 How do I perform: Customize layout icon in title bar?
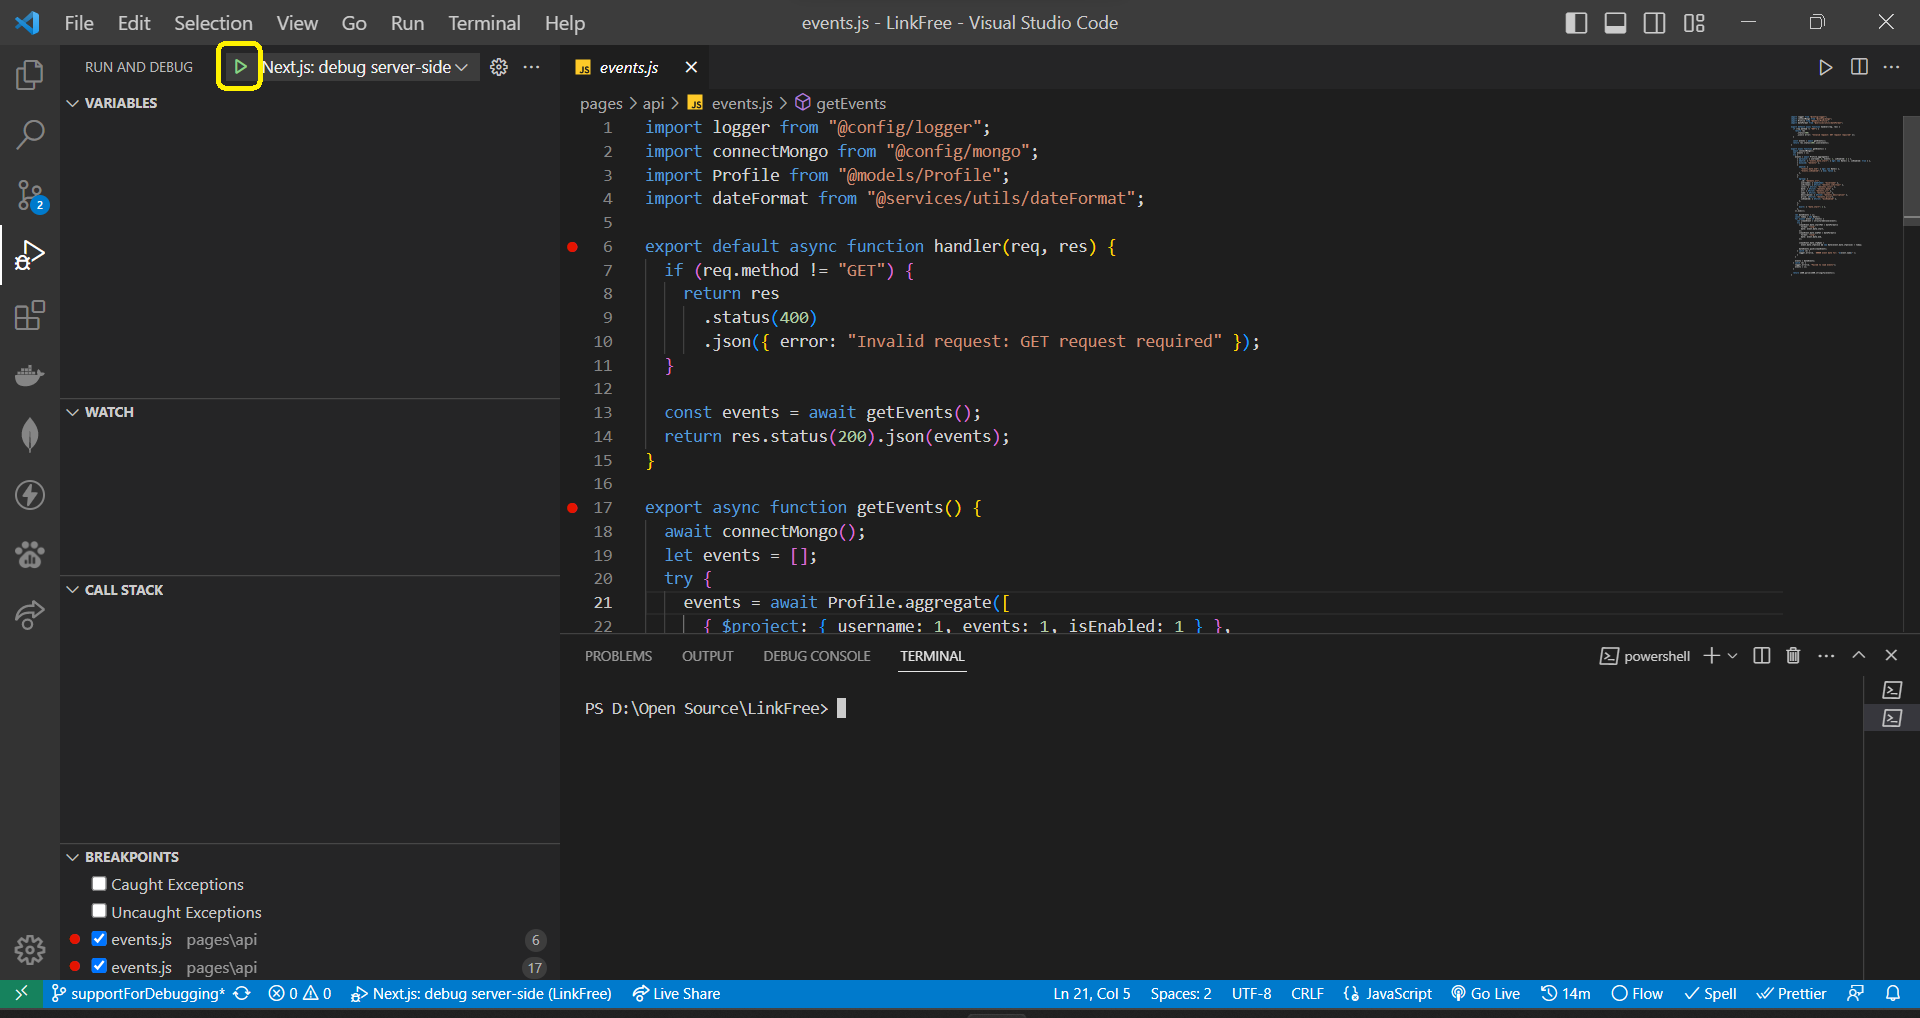pos(1694,23)
